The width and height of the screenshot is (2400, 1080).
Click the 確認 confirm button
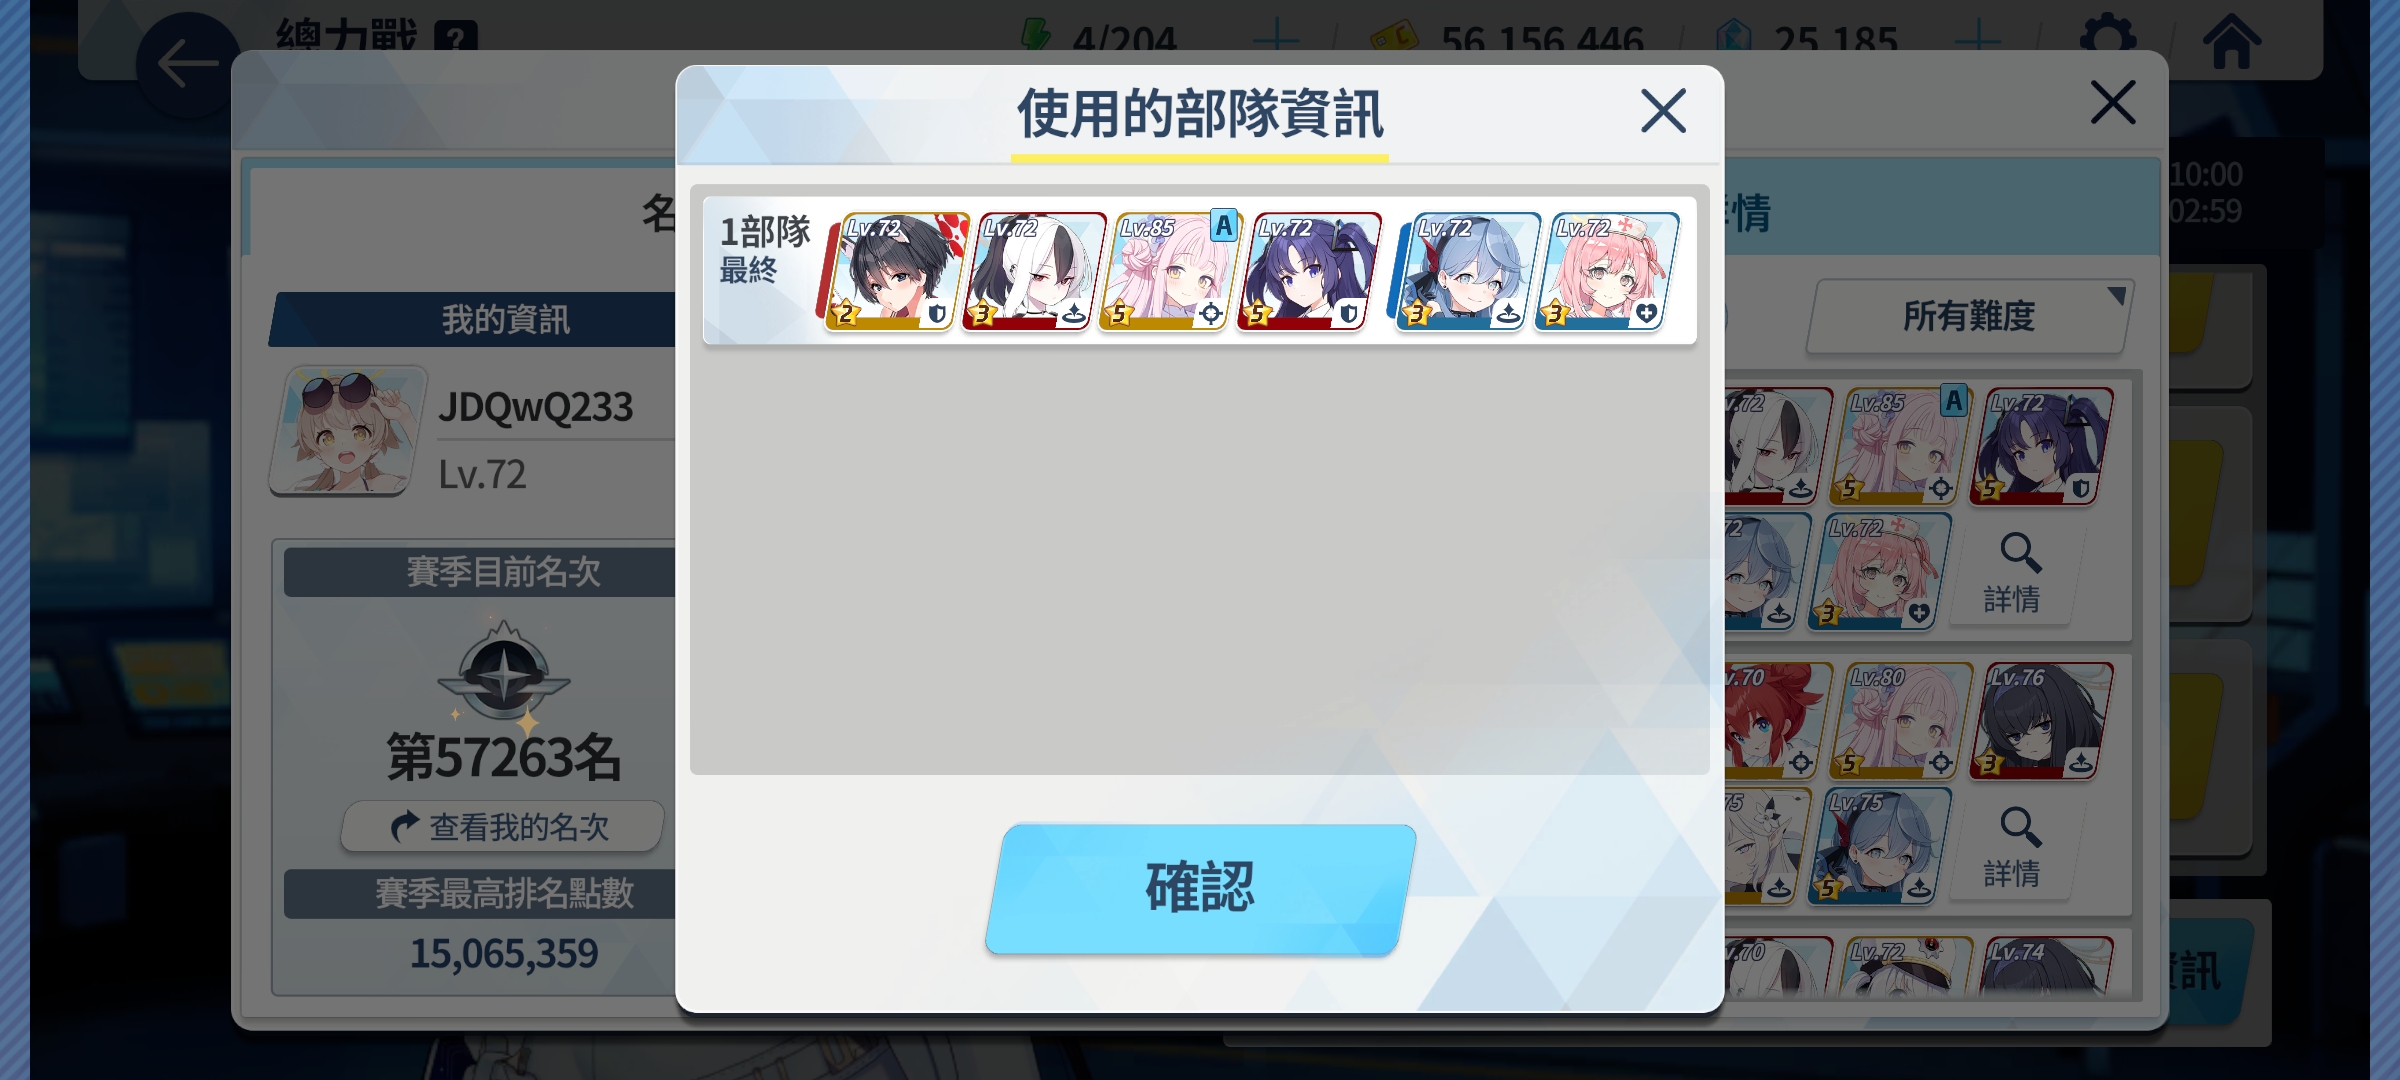pos(1200,888)
